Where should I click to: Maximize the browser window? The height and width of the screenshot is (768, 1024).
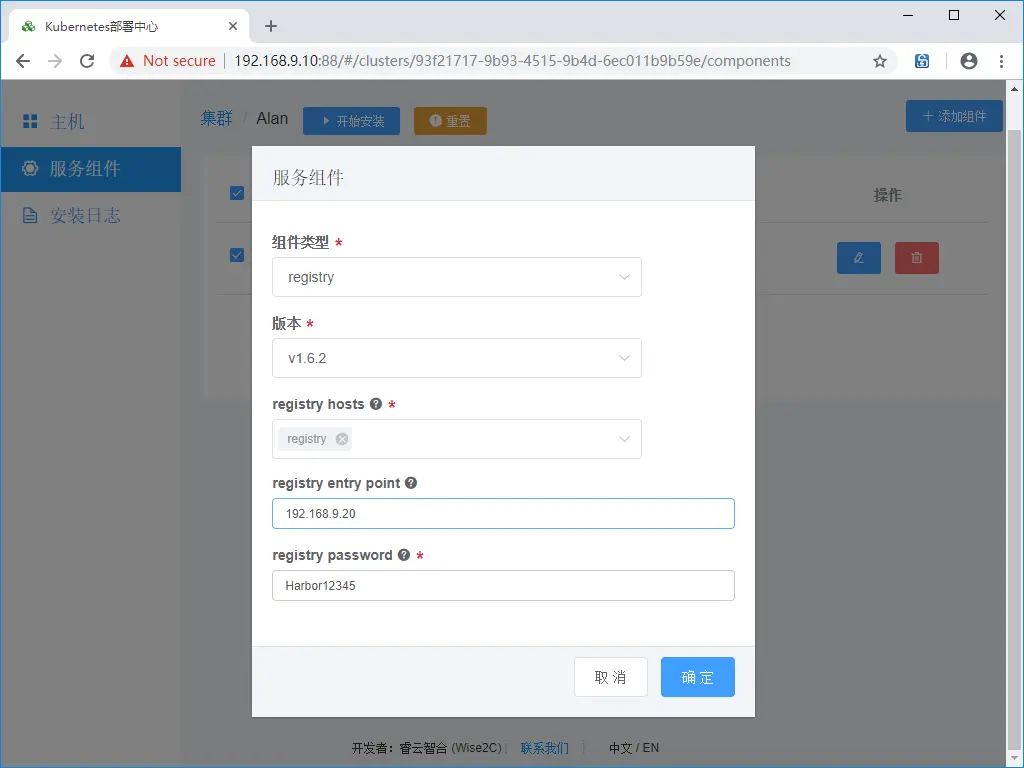coord(953,15)
